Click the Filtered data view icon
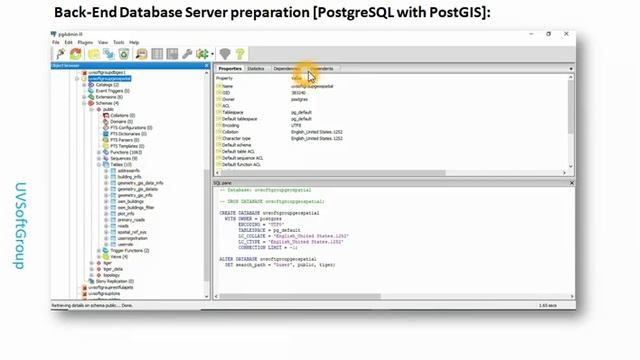Viewport: 640px width, 360px height. pyautogui.click(x=172, y=54)
